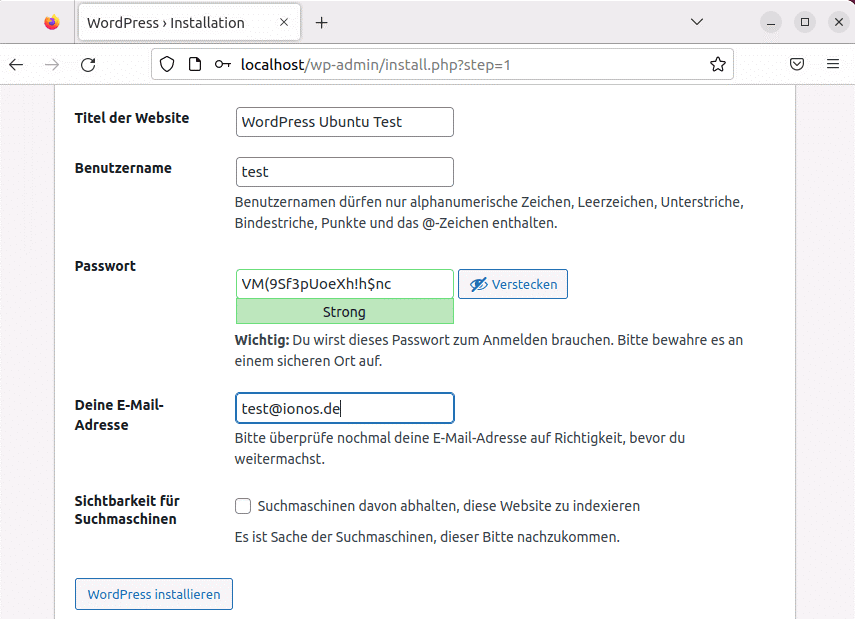Bookmark this page with the star icon

718,64
